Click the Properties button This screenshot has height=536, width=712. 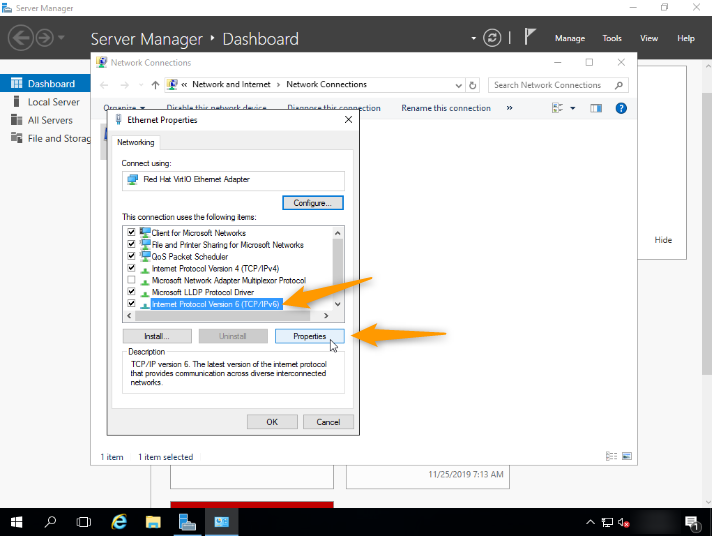coord(309,336)
